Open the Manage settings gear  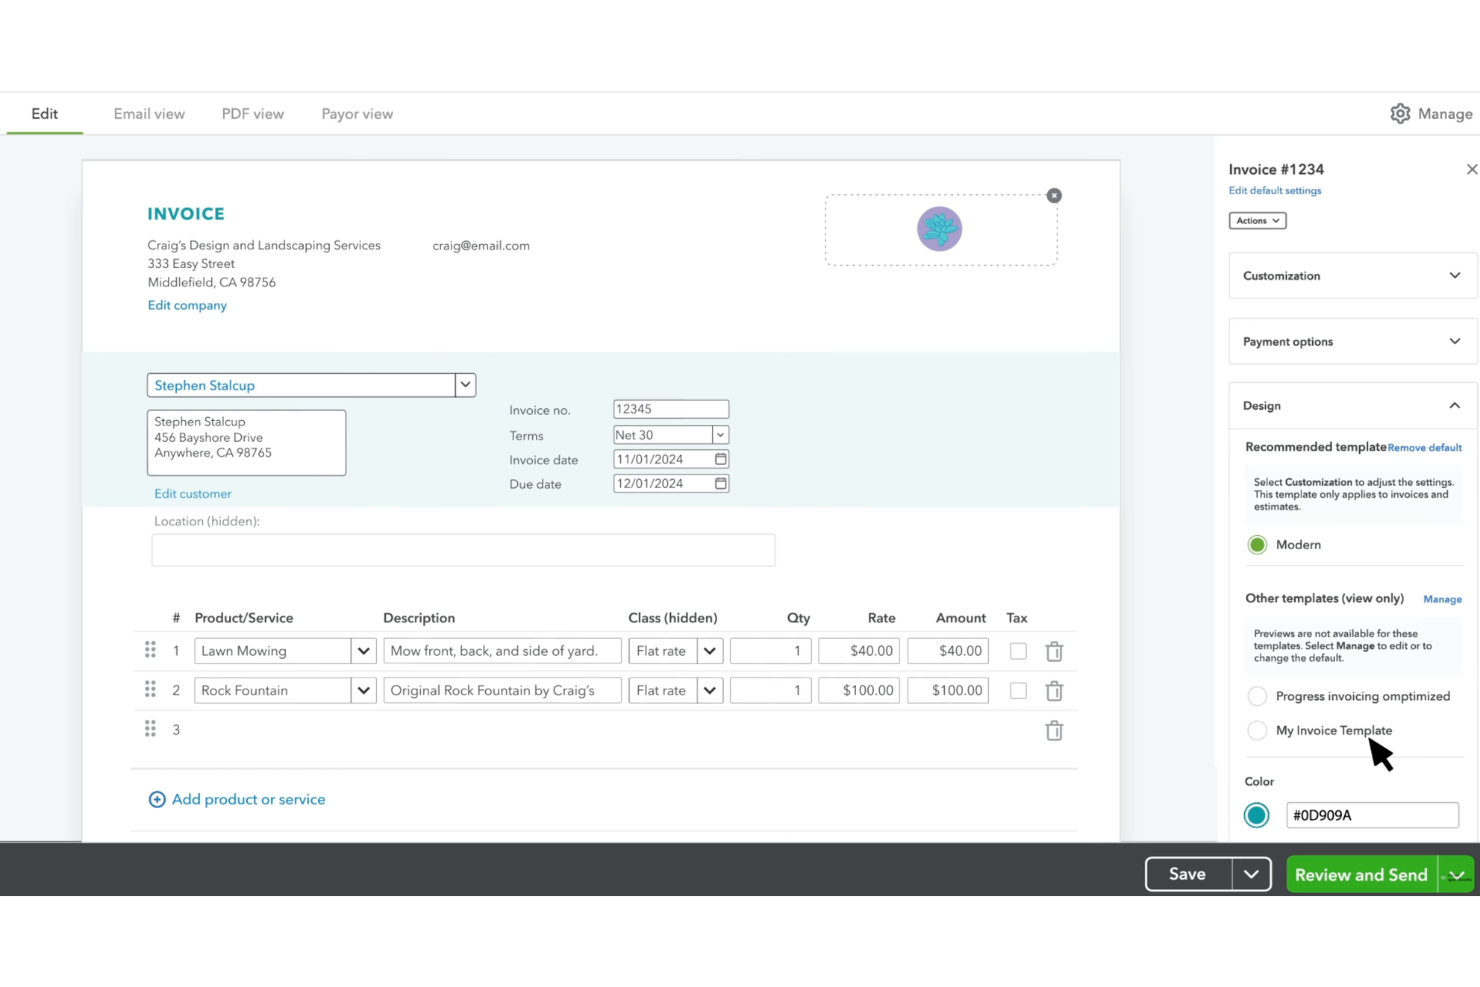1400,113
